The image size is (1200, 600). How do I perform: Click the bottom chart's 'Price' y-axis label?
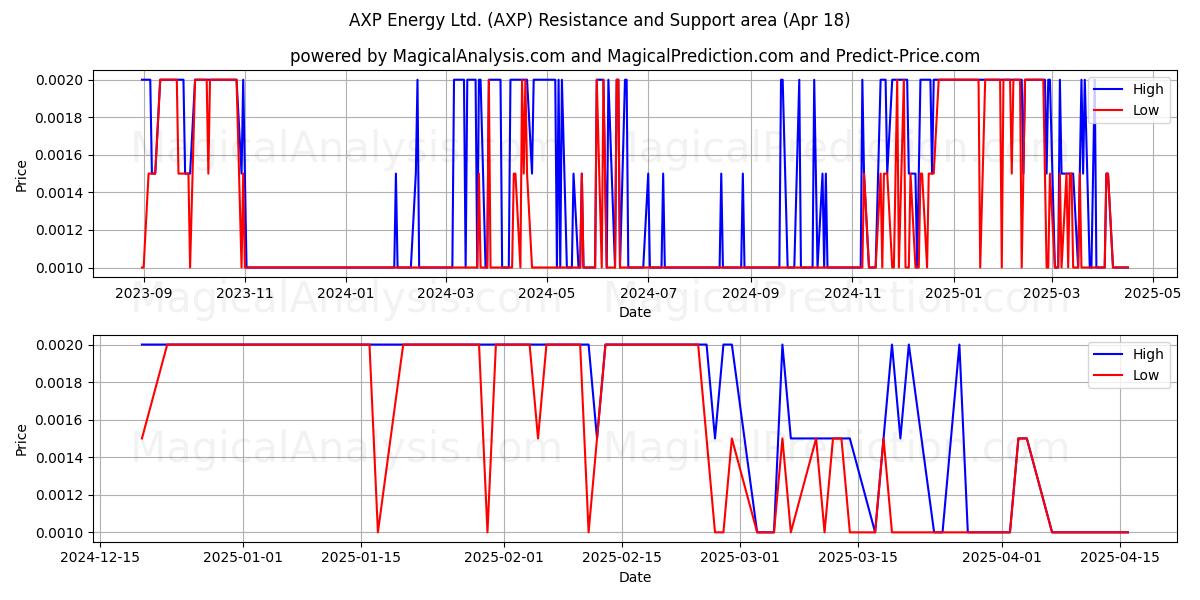coord(22,439)
